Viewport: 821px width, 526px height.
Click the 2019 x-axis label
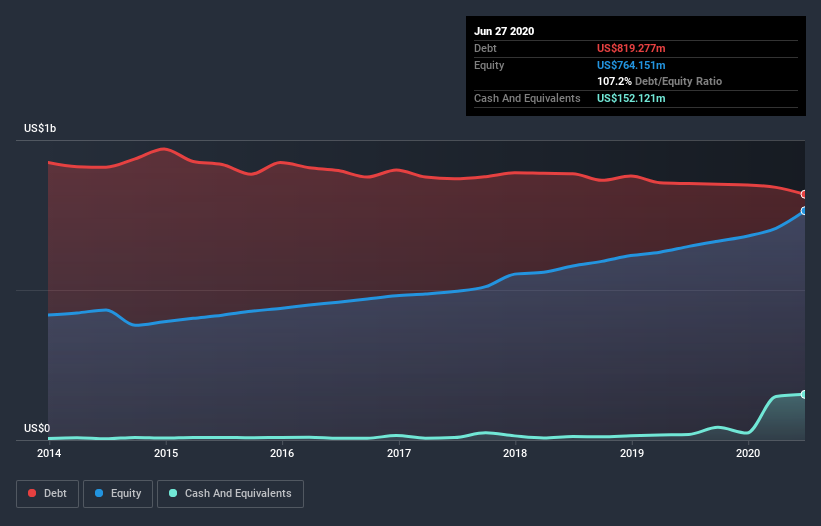(x=631, y=453)
